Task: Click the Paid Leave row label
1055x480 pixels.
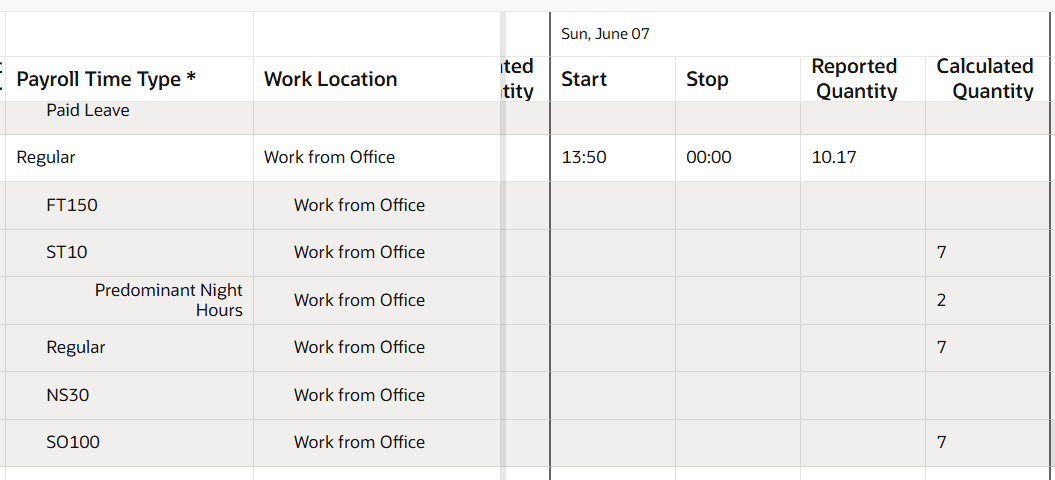Action: tap(88, 110)
